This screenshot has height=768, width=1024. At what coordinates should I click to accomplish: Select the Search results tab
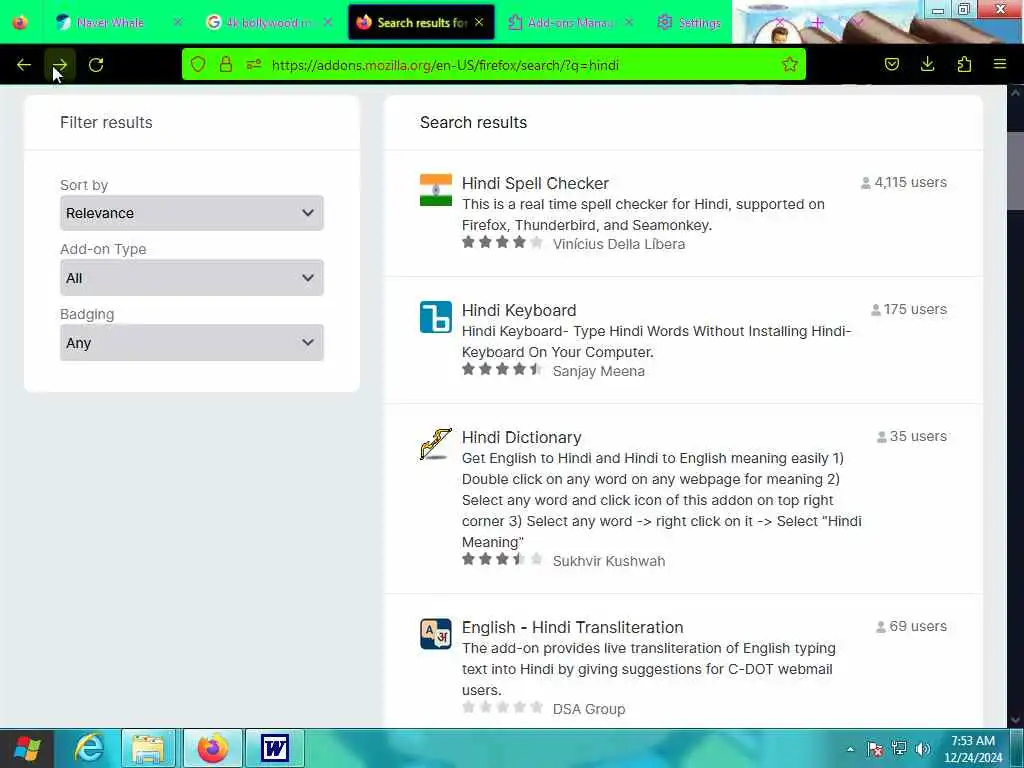421,22
